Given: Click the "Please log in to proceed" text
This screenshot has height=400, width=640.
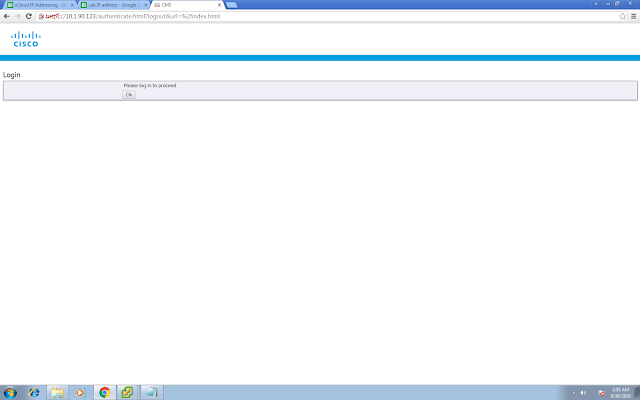Looking at the screenshot, I should [150, 86].
